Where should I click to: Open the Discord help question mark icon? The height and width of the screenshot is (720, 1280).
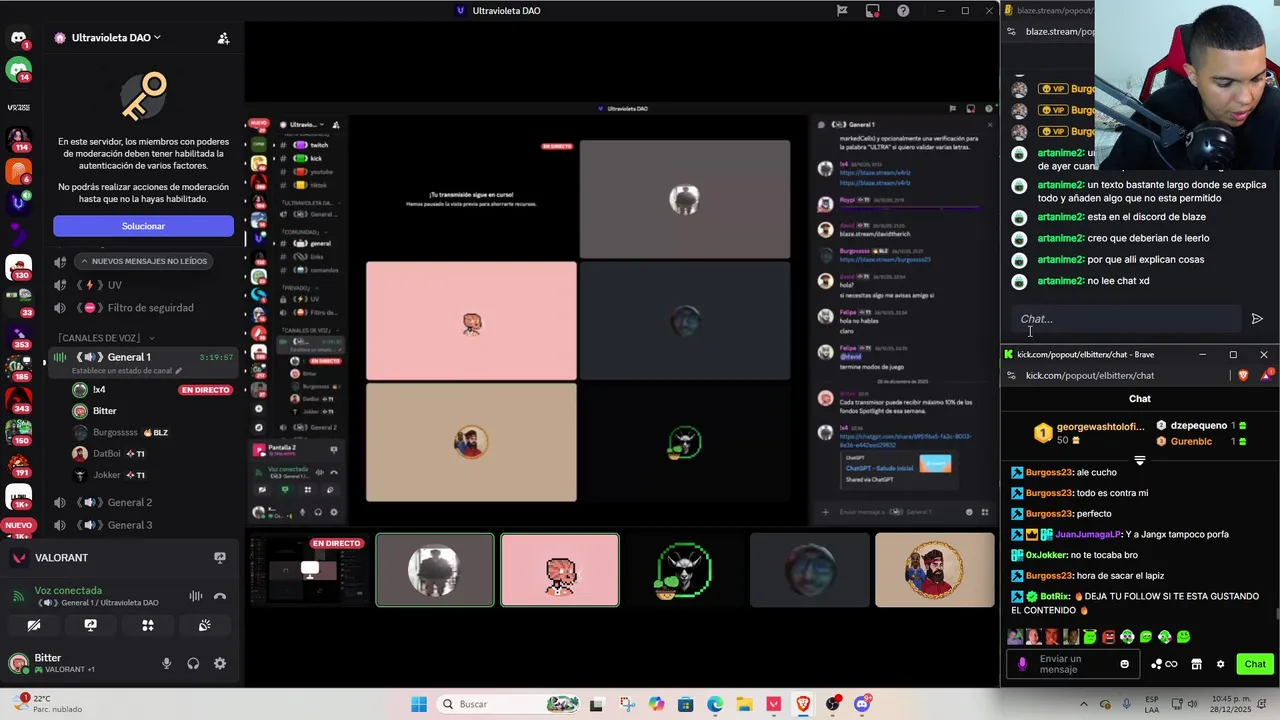point(903,11)
